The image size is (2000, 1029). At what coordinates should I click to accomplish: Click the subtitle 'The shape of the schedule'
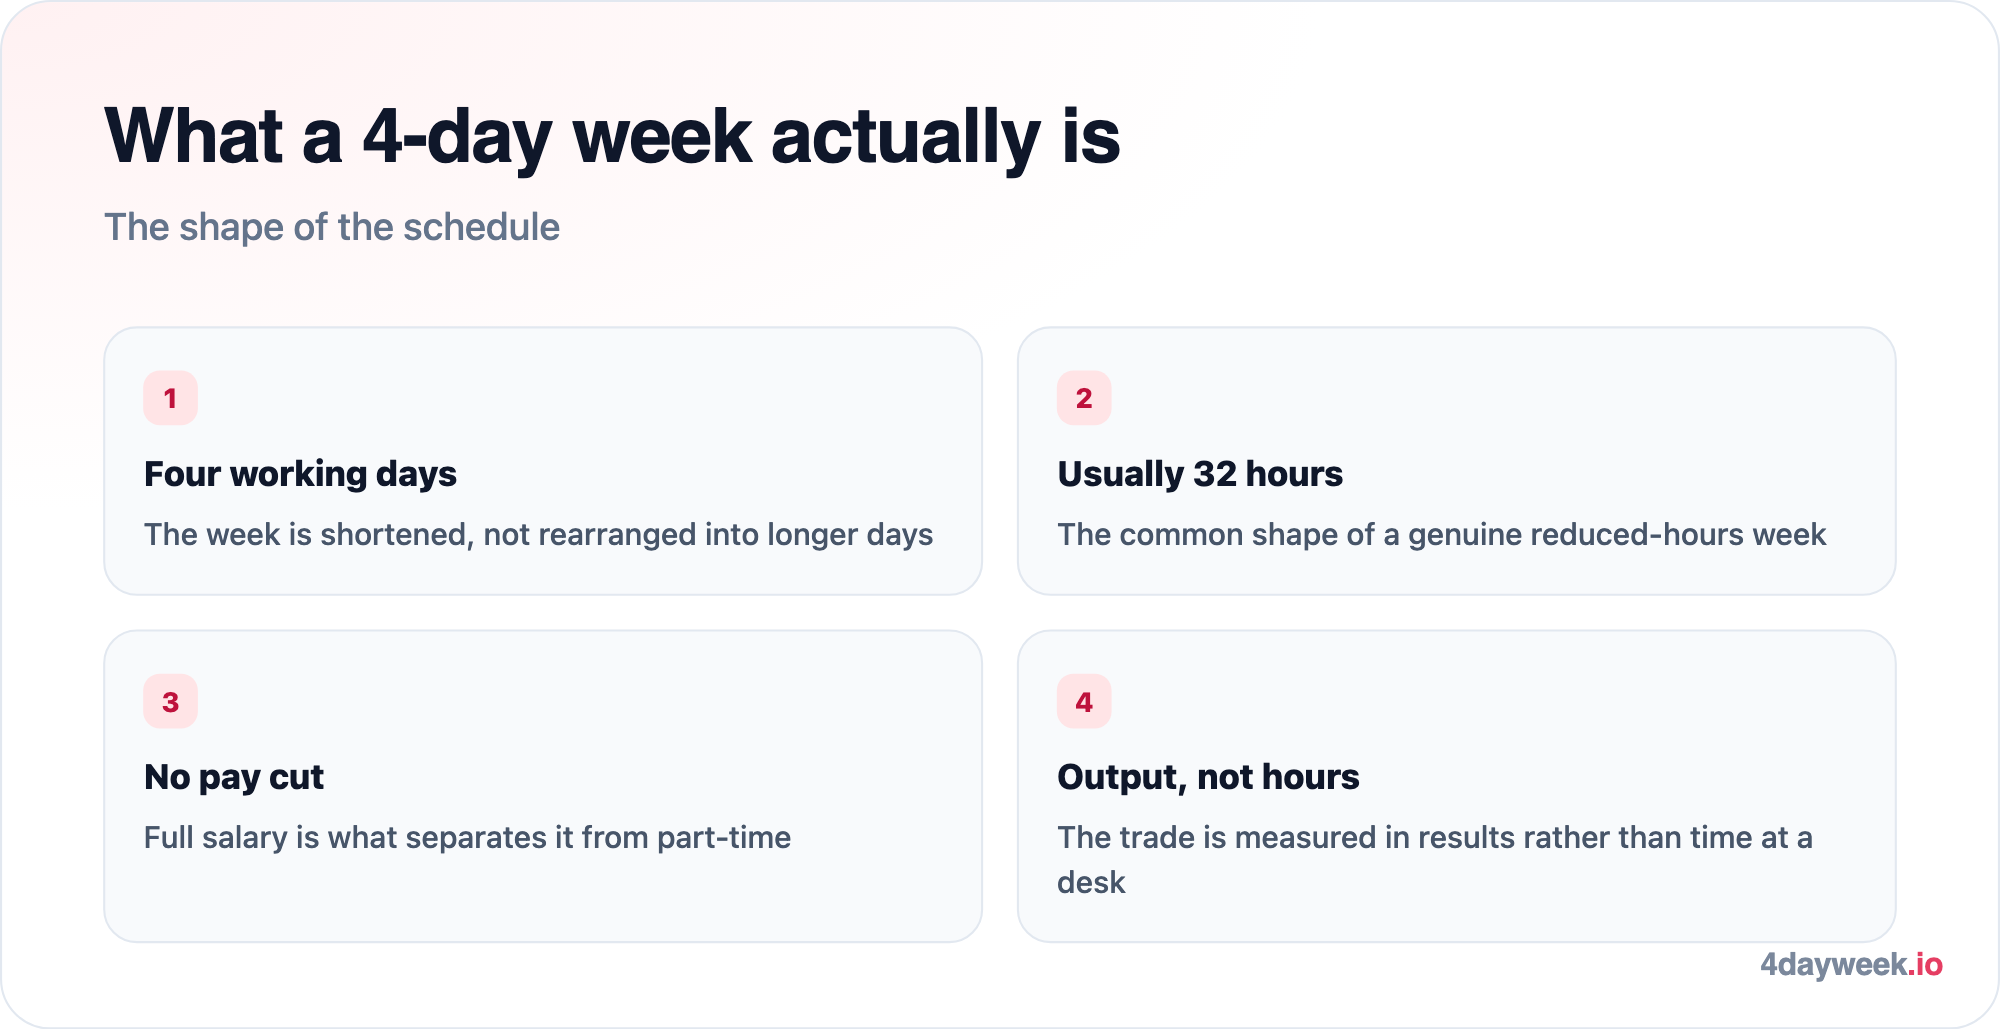(332, 227)
